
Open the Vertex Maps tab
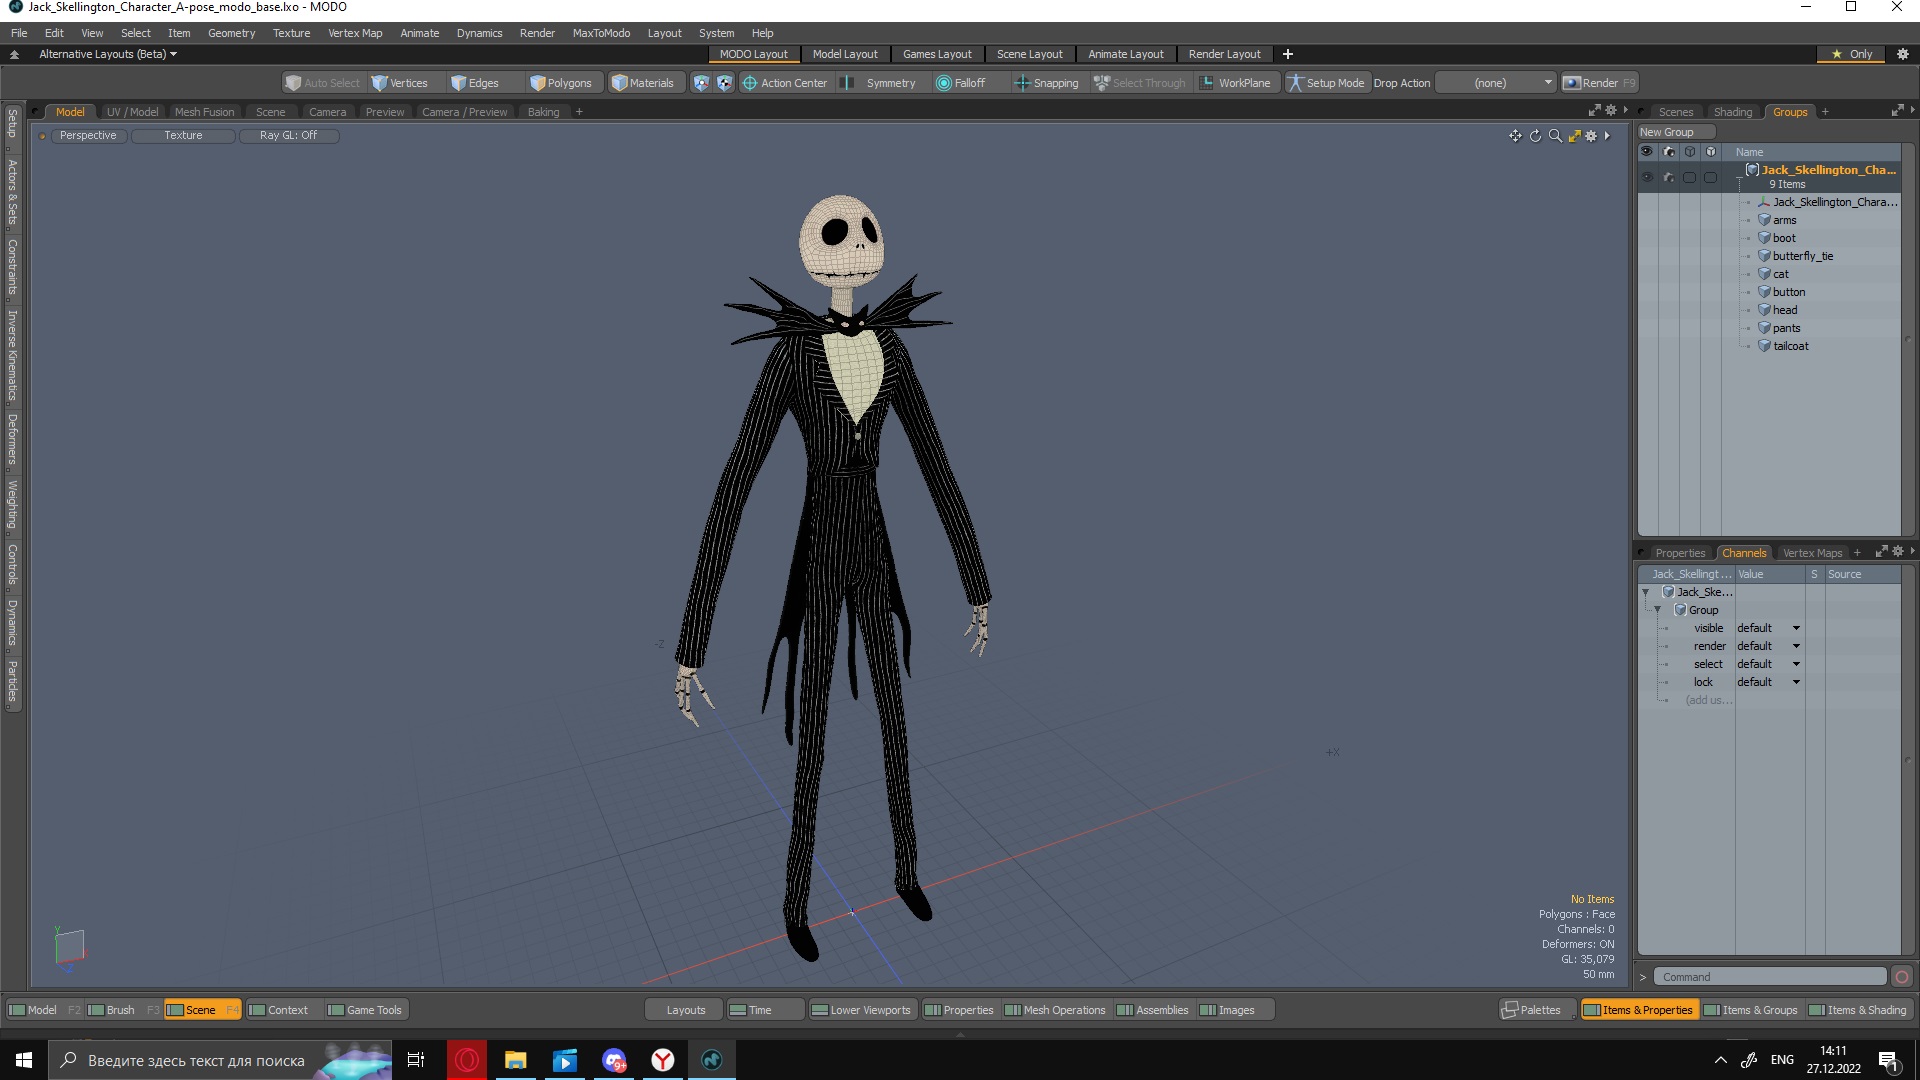[1812, 553]
